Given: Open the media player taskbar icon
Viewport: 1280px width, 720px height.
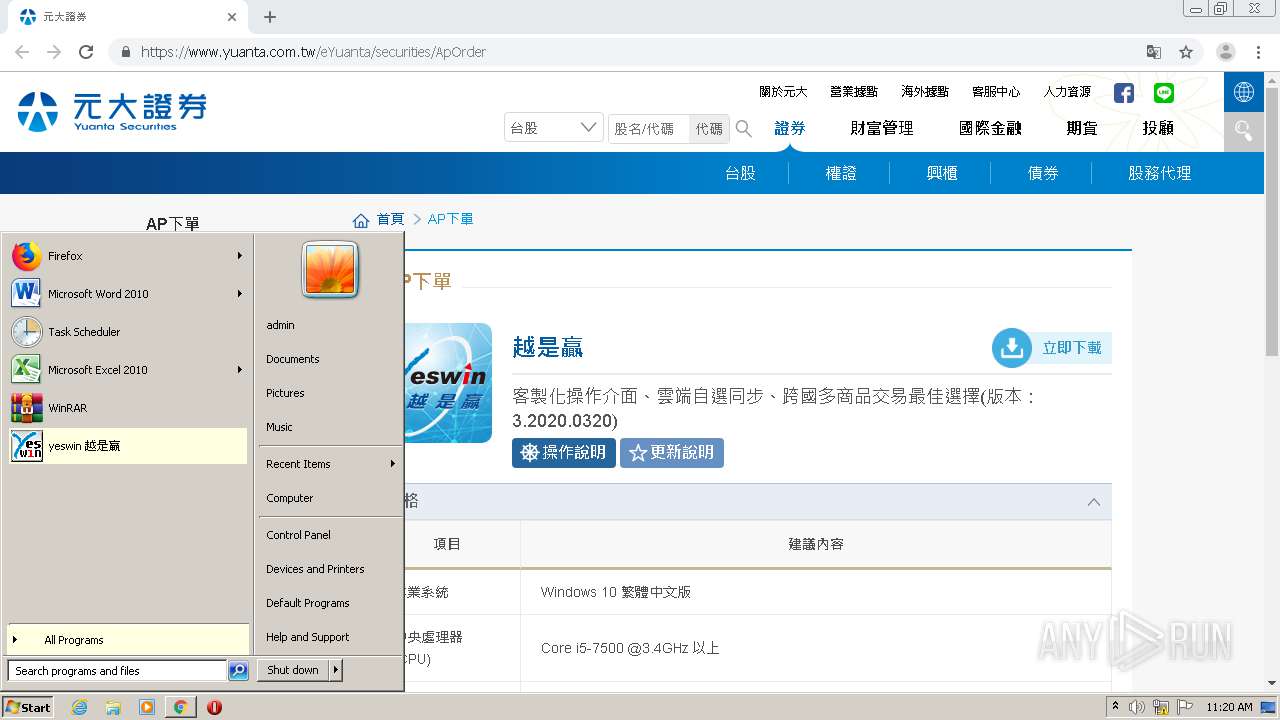Looking at the screenshot, I should (x=147, y=707).
